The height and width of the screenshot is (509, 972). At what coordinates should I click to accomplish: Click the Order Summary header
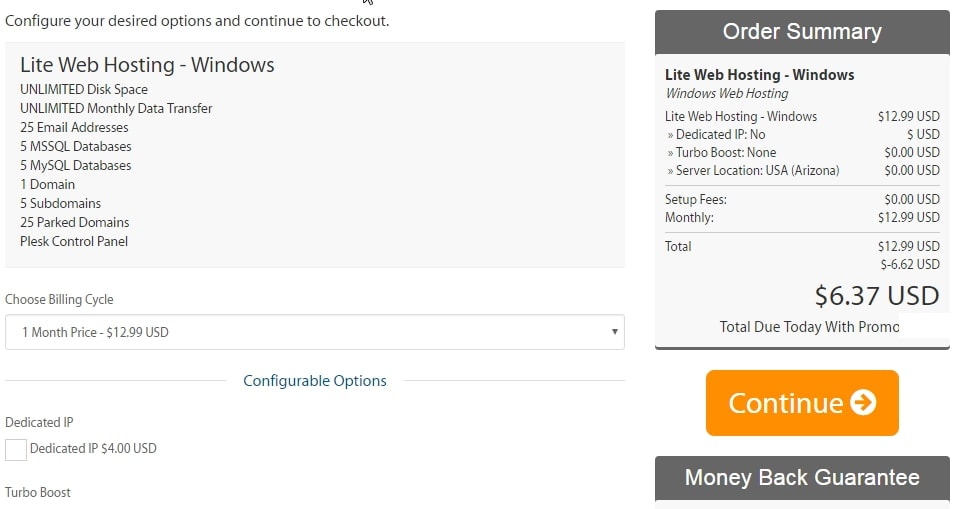tap(802, 32)
